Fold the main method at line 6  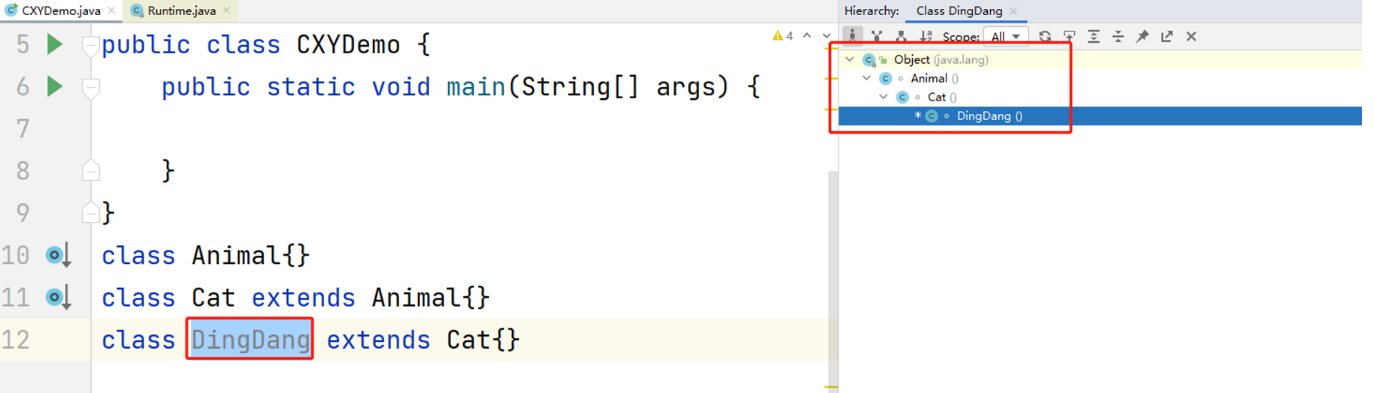coord(90,88)
